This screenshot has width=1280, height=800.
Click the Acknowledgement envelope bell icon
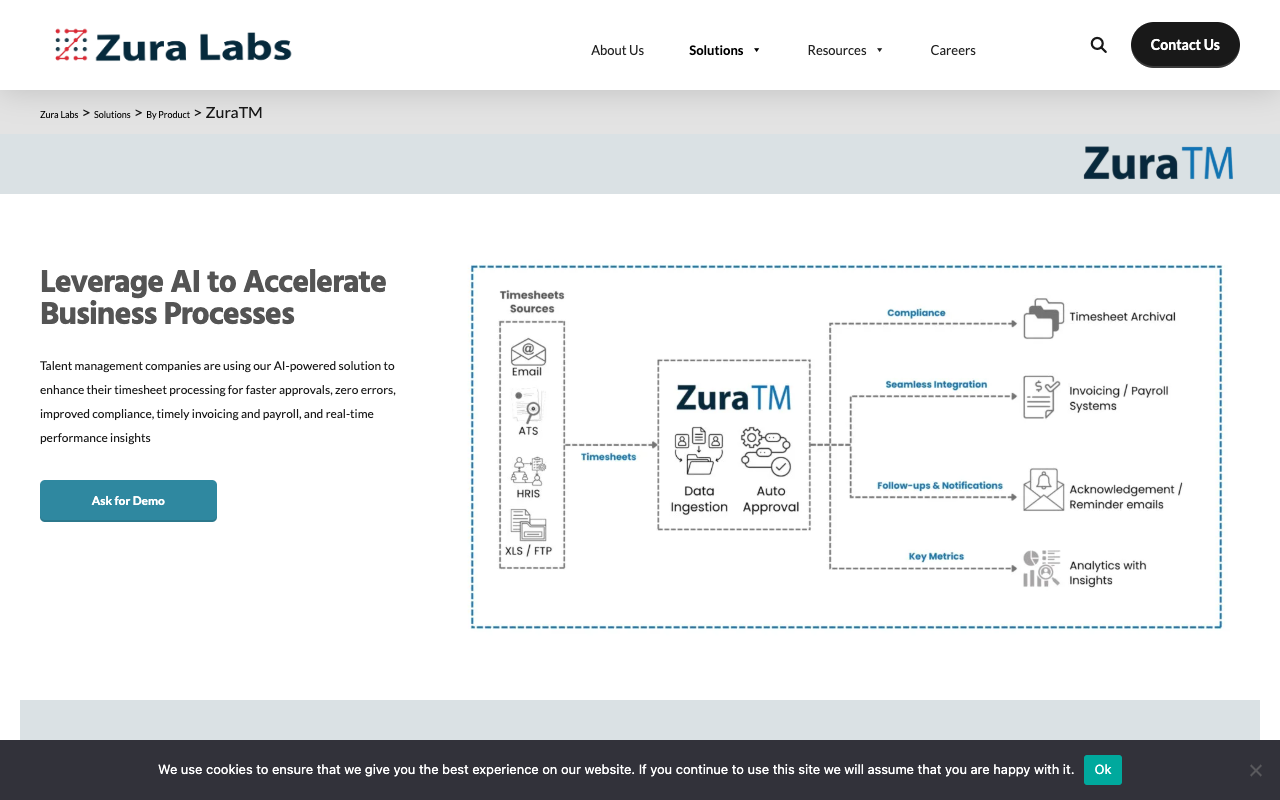point(1043,490)
